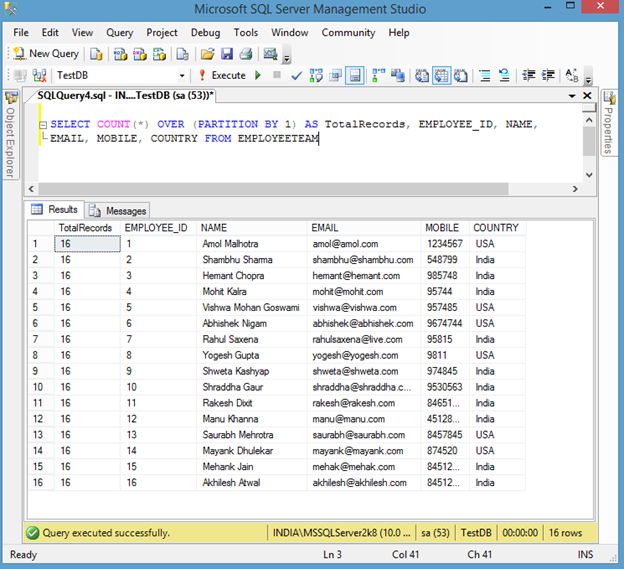624x569 pixels.
Task: Open the Query menu
Action: click(x=119, y=32)
